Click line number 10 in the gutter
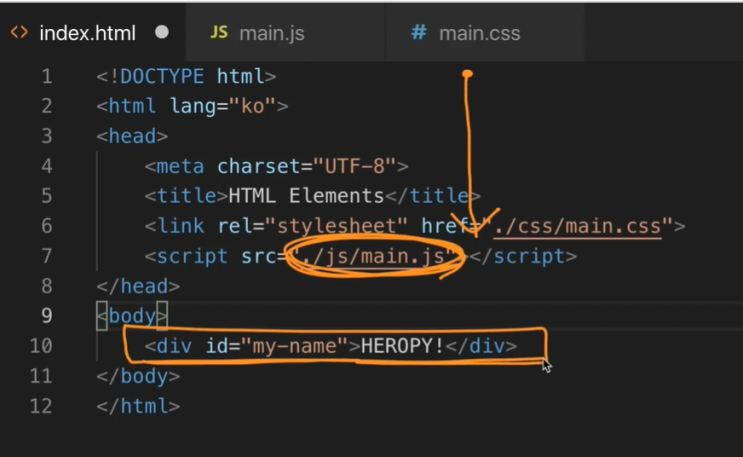743x457 pixels. click(41, 346)
